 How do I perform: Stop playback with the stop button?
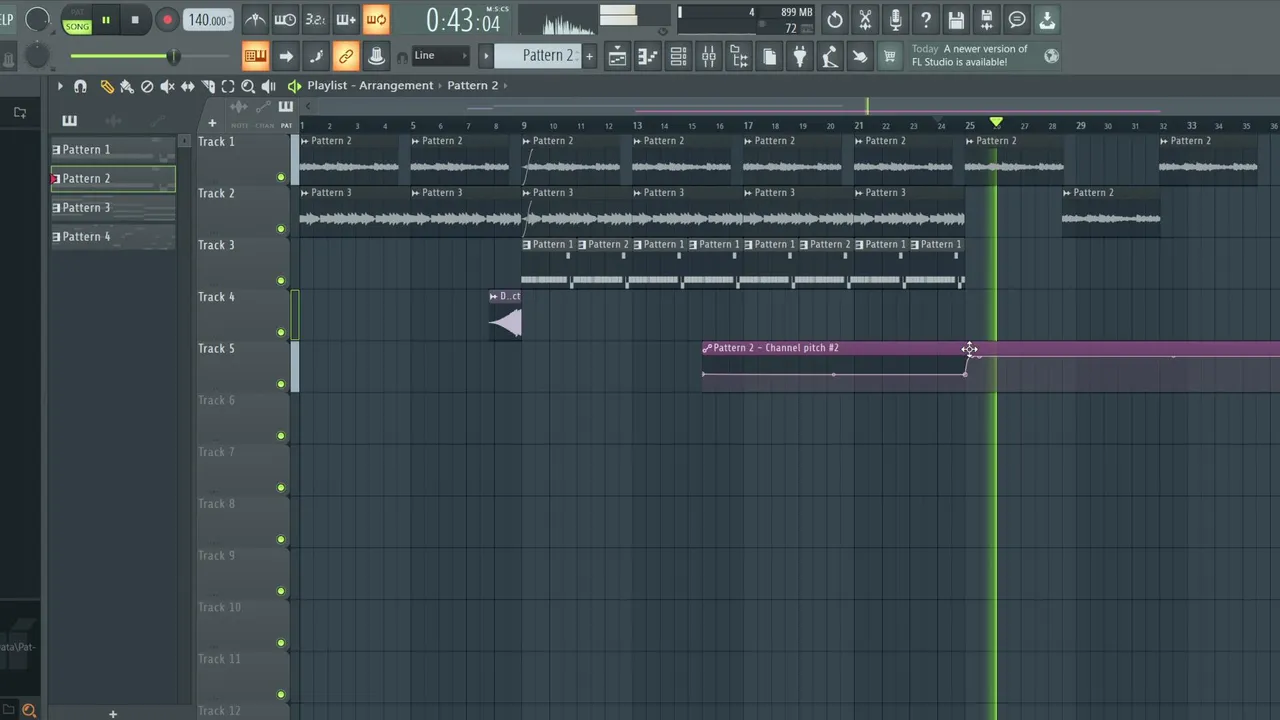click(x=135, y=20)
